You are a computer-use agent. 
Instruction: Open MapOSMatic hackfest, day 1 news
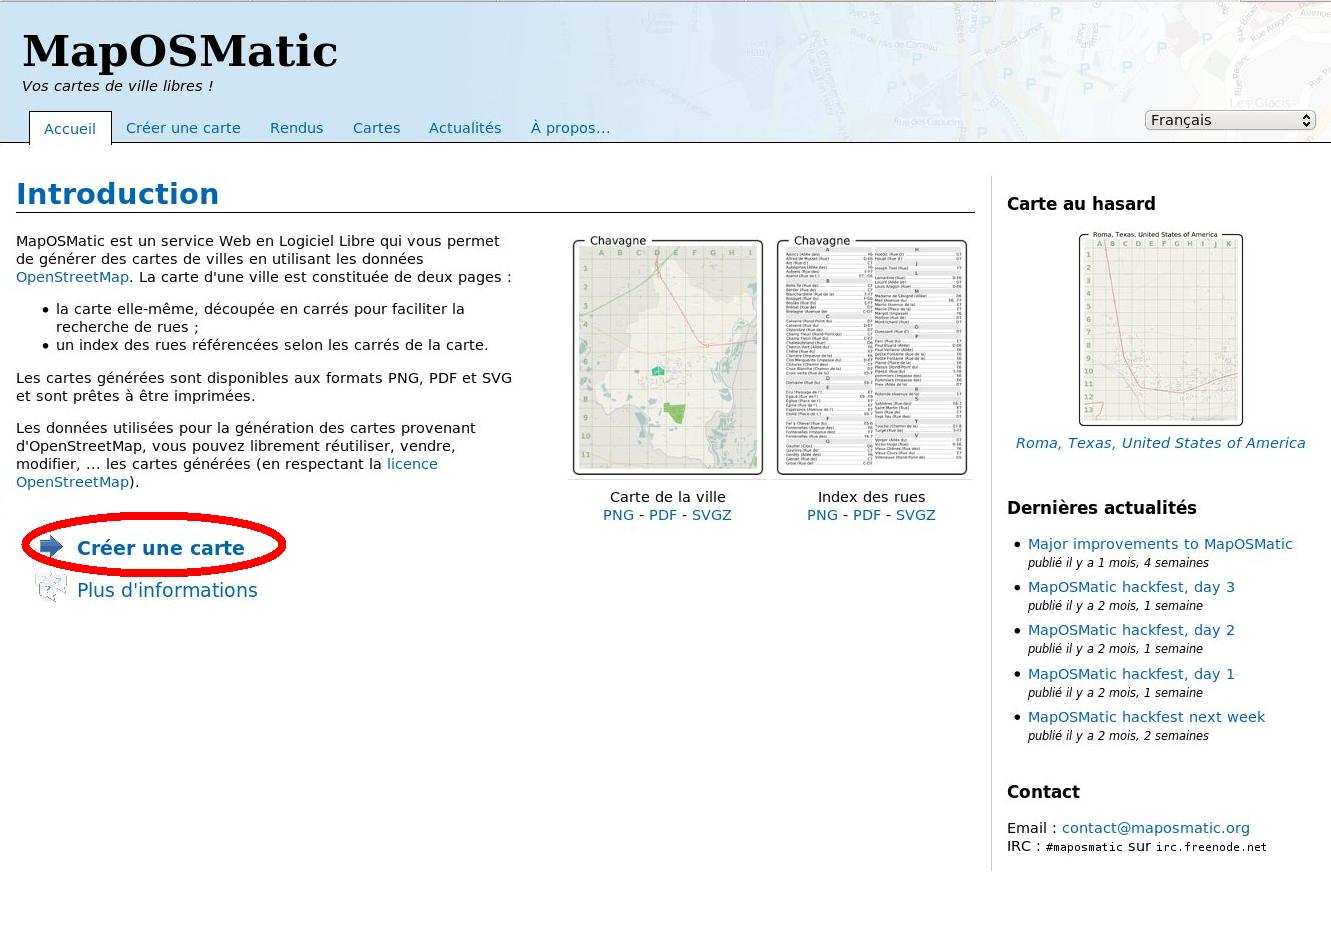[1131, 674]
